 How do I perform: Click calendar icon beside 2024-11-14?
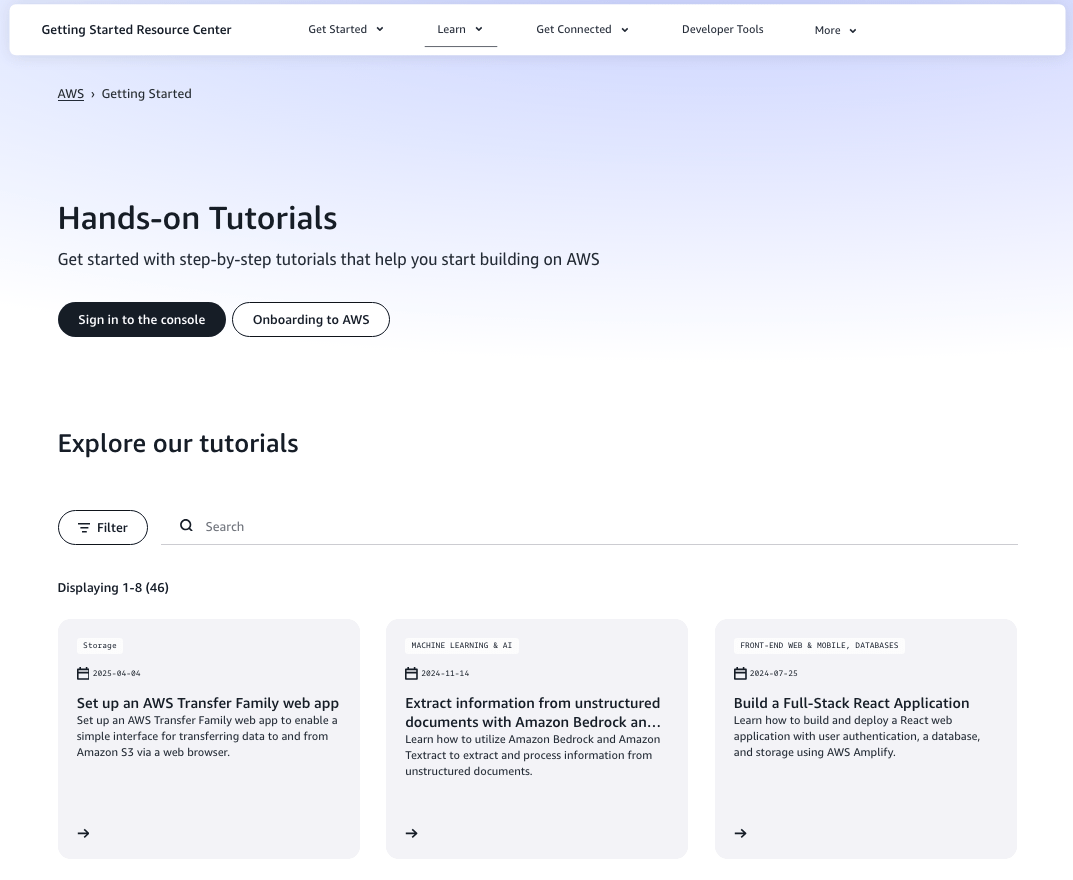pyautogui.click(x=411, y=673)
